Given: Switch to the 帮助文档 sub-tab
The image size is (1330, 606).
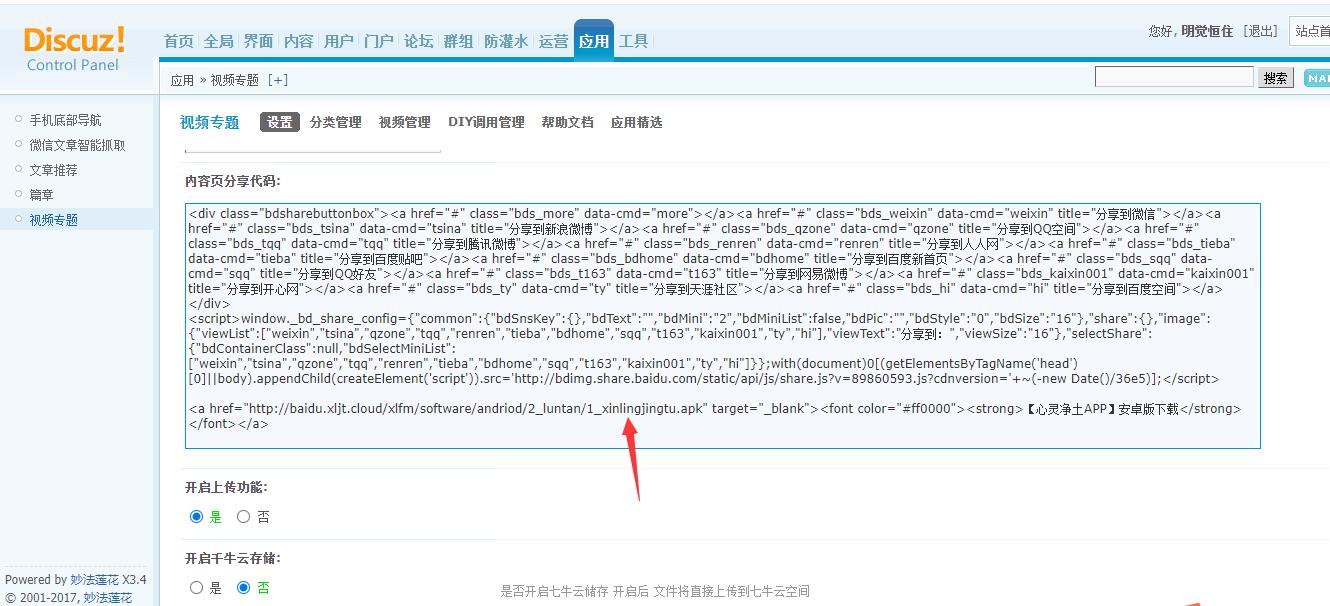Looking at the screenshot, I should (x=568, y=122).
